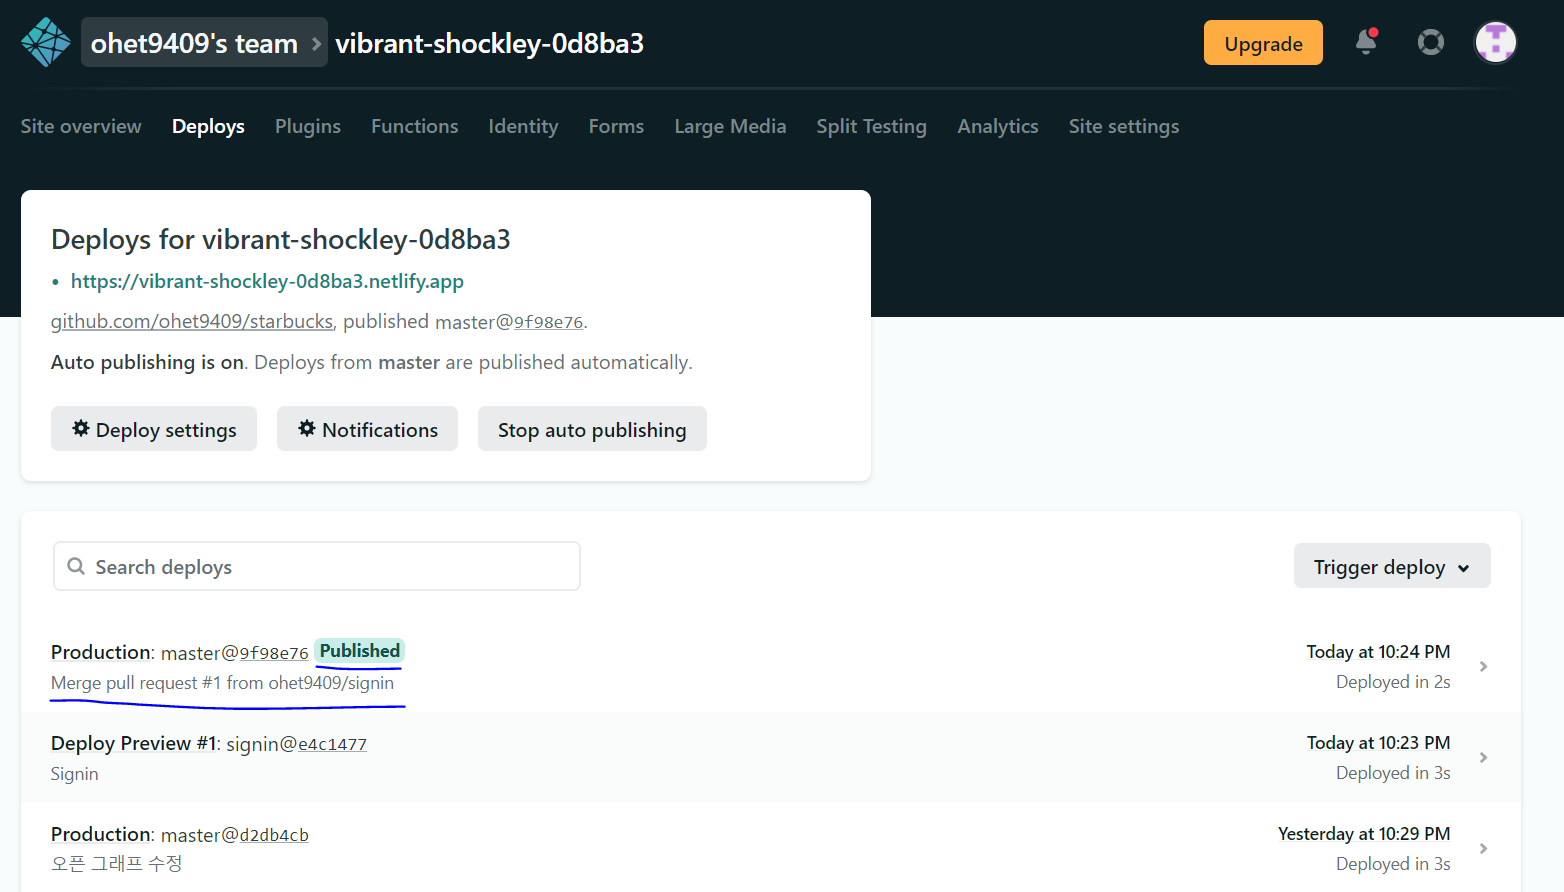The height and width of the screenshot is (892, 1564).
Task: Click the Stop auto publishing button
Action: click(592, 429)
